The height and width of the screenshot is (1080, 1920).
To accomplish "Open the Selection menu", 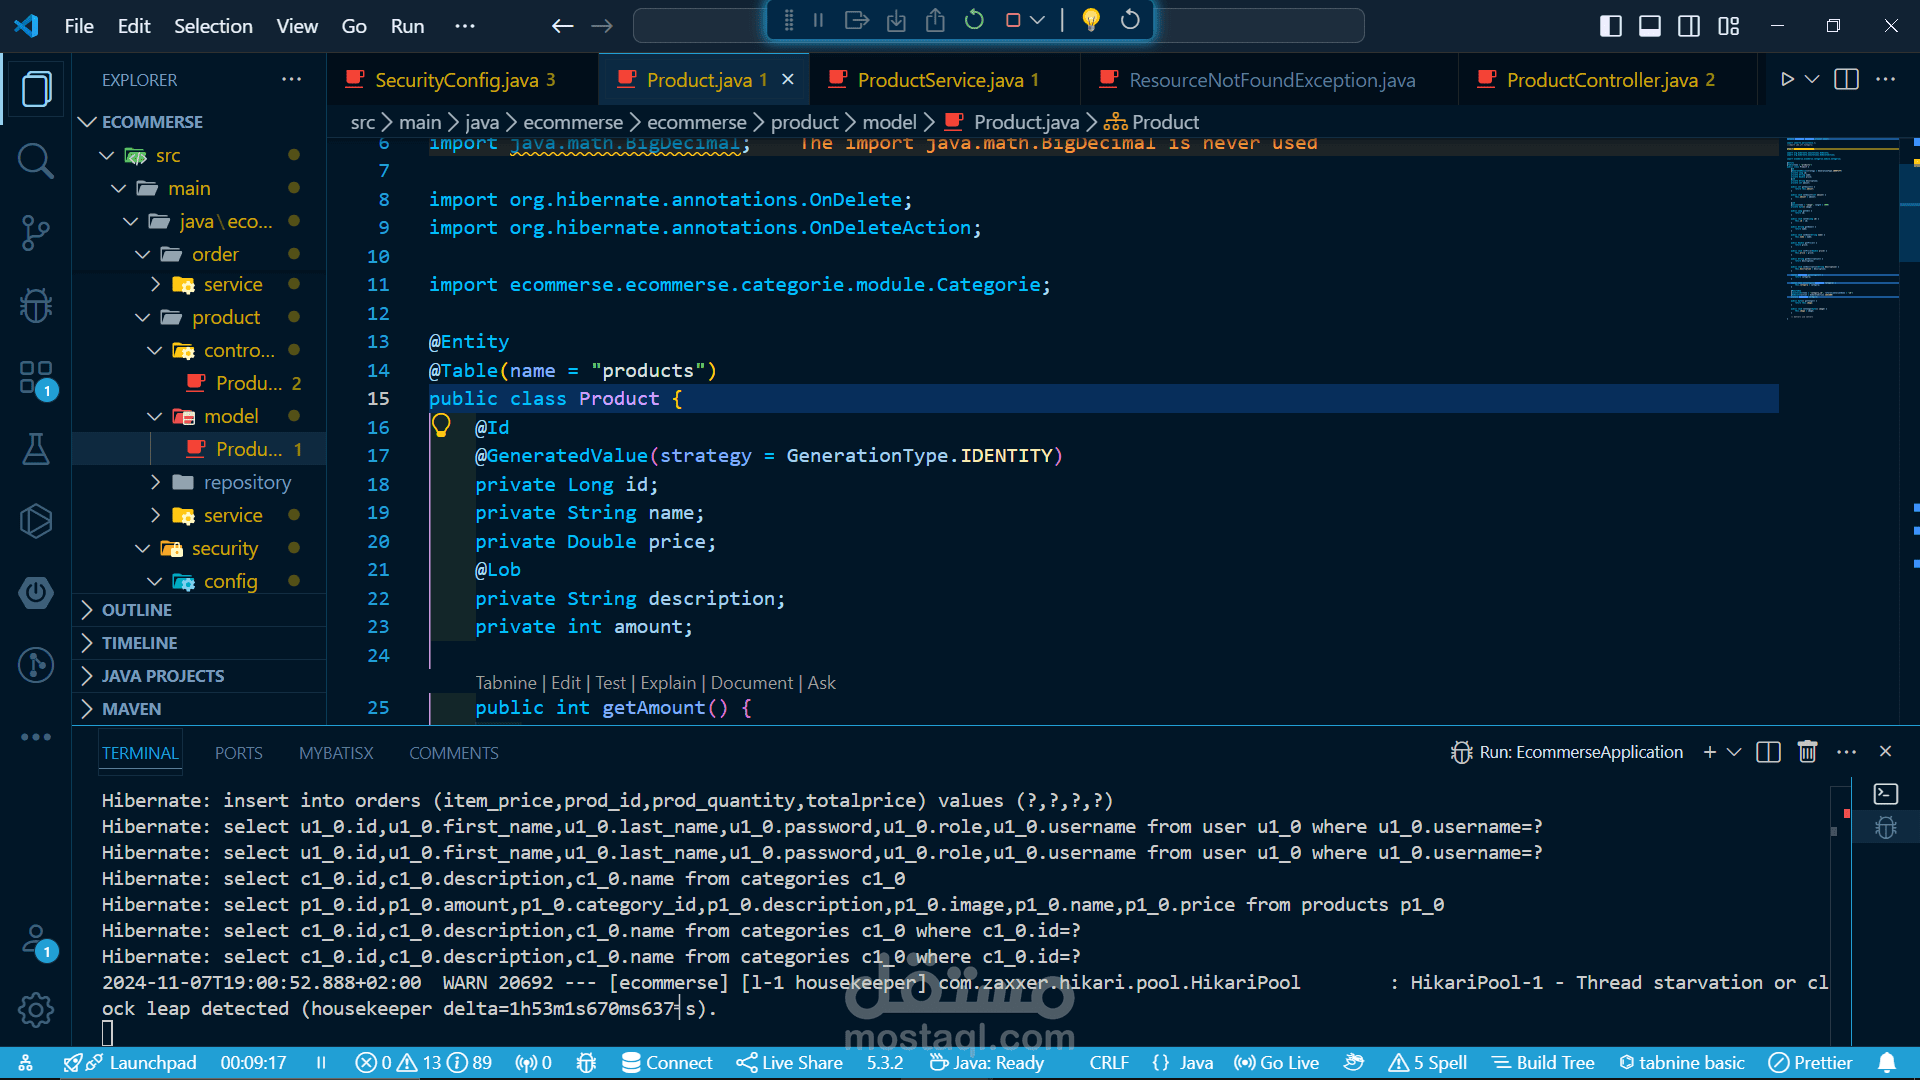I will click(213, 26).
